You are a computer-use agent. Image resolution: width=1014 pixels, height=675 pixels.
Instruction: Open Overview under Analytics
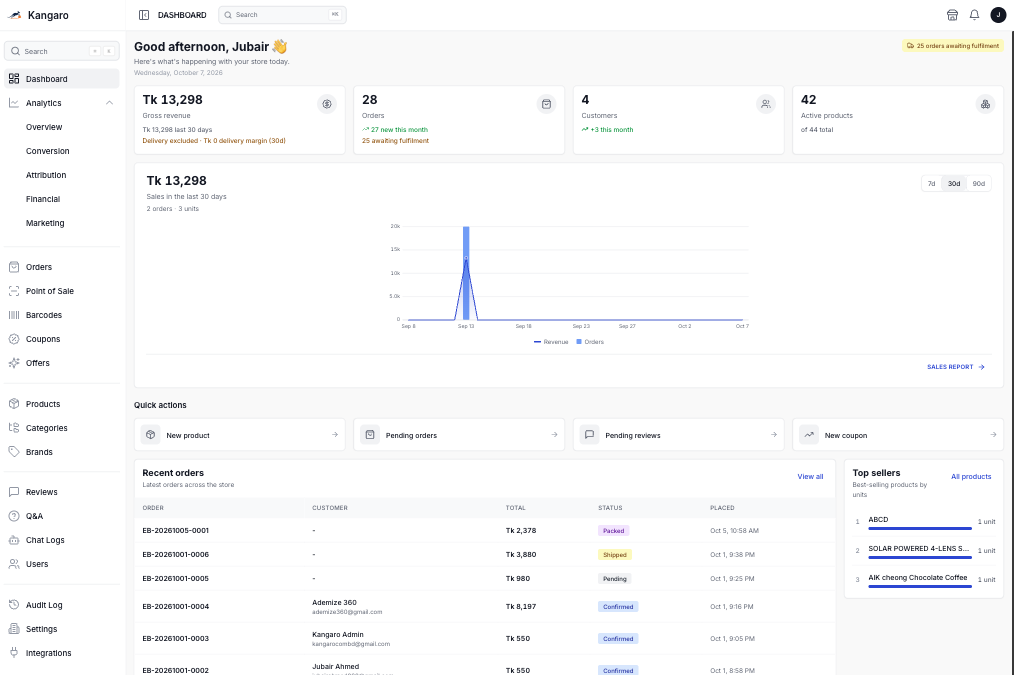point(44,127)
